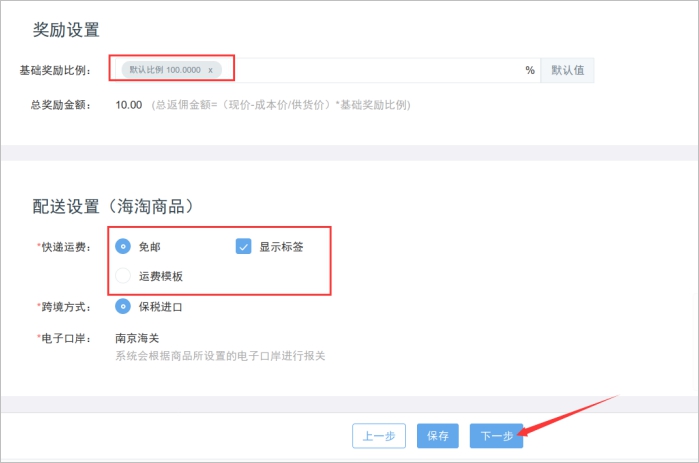Proceed with the 下一步 button
Screen dimensions: 699x463
(x=496, y=436)
